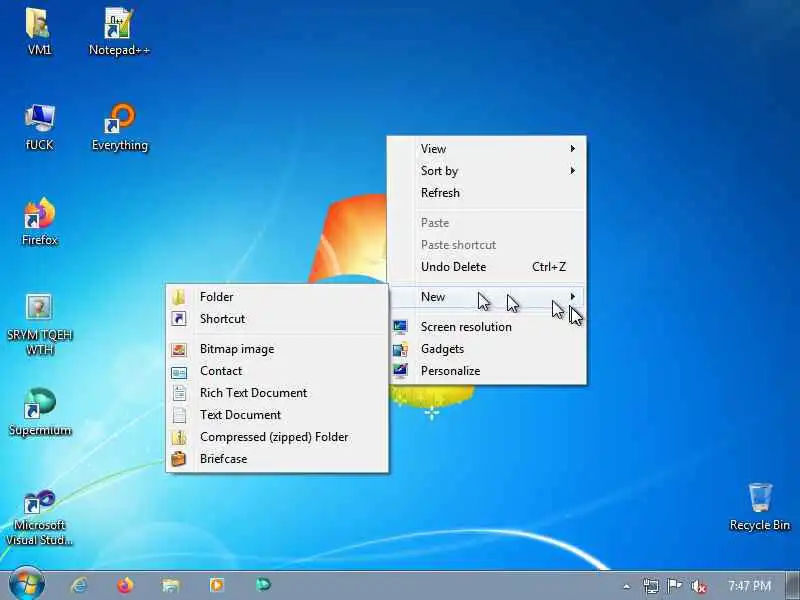
Task: Expand the Sort by submenu arrow
Action: tap(572, 170)
